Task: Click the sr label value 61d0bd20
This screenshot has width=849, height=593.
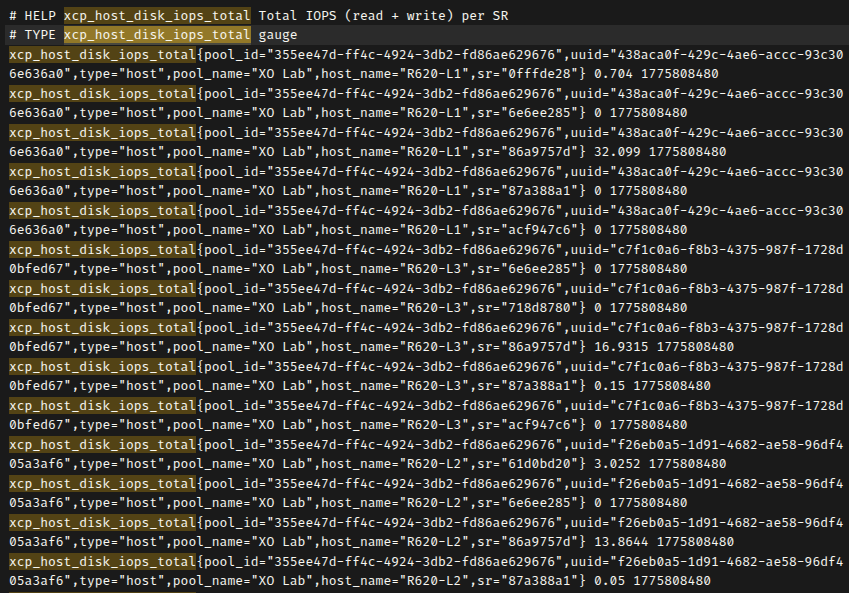Action: point(551,464)
